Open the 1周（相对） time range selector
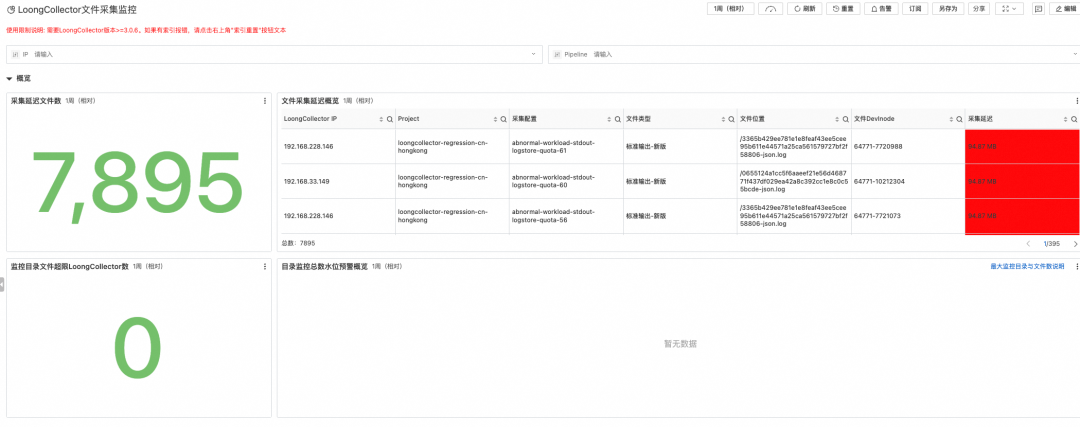 coord(729,9)
